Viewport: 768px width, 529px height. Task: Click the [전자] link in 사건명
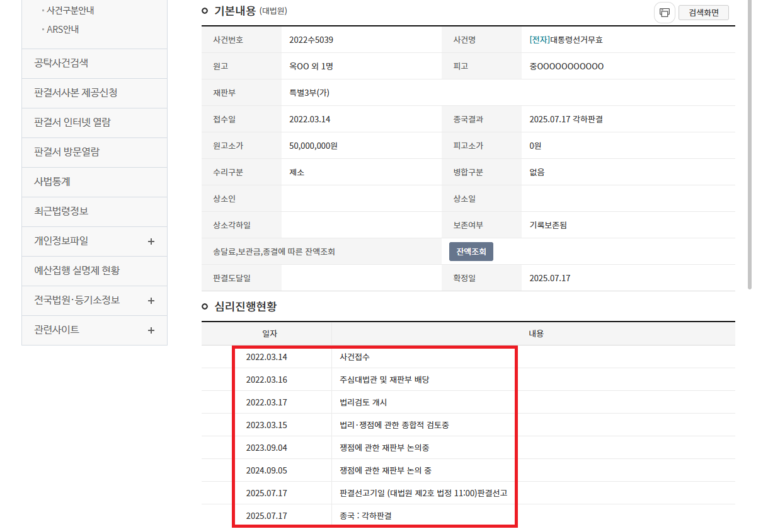coord(539,40)
